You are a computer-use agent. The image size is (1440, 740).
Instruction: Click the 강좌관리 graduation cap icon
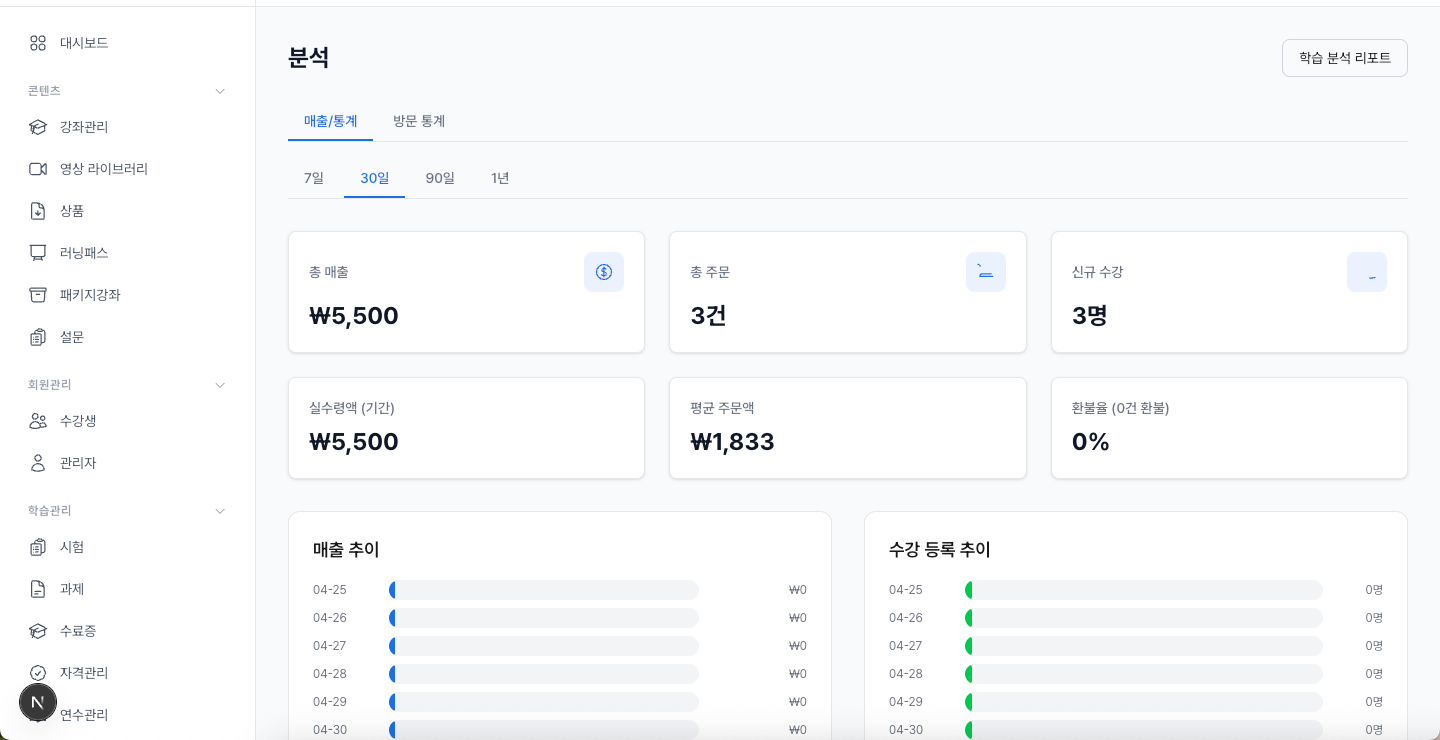[38, 127]
